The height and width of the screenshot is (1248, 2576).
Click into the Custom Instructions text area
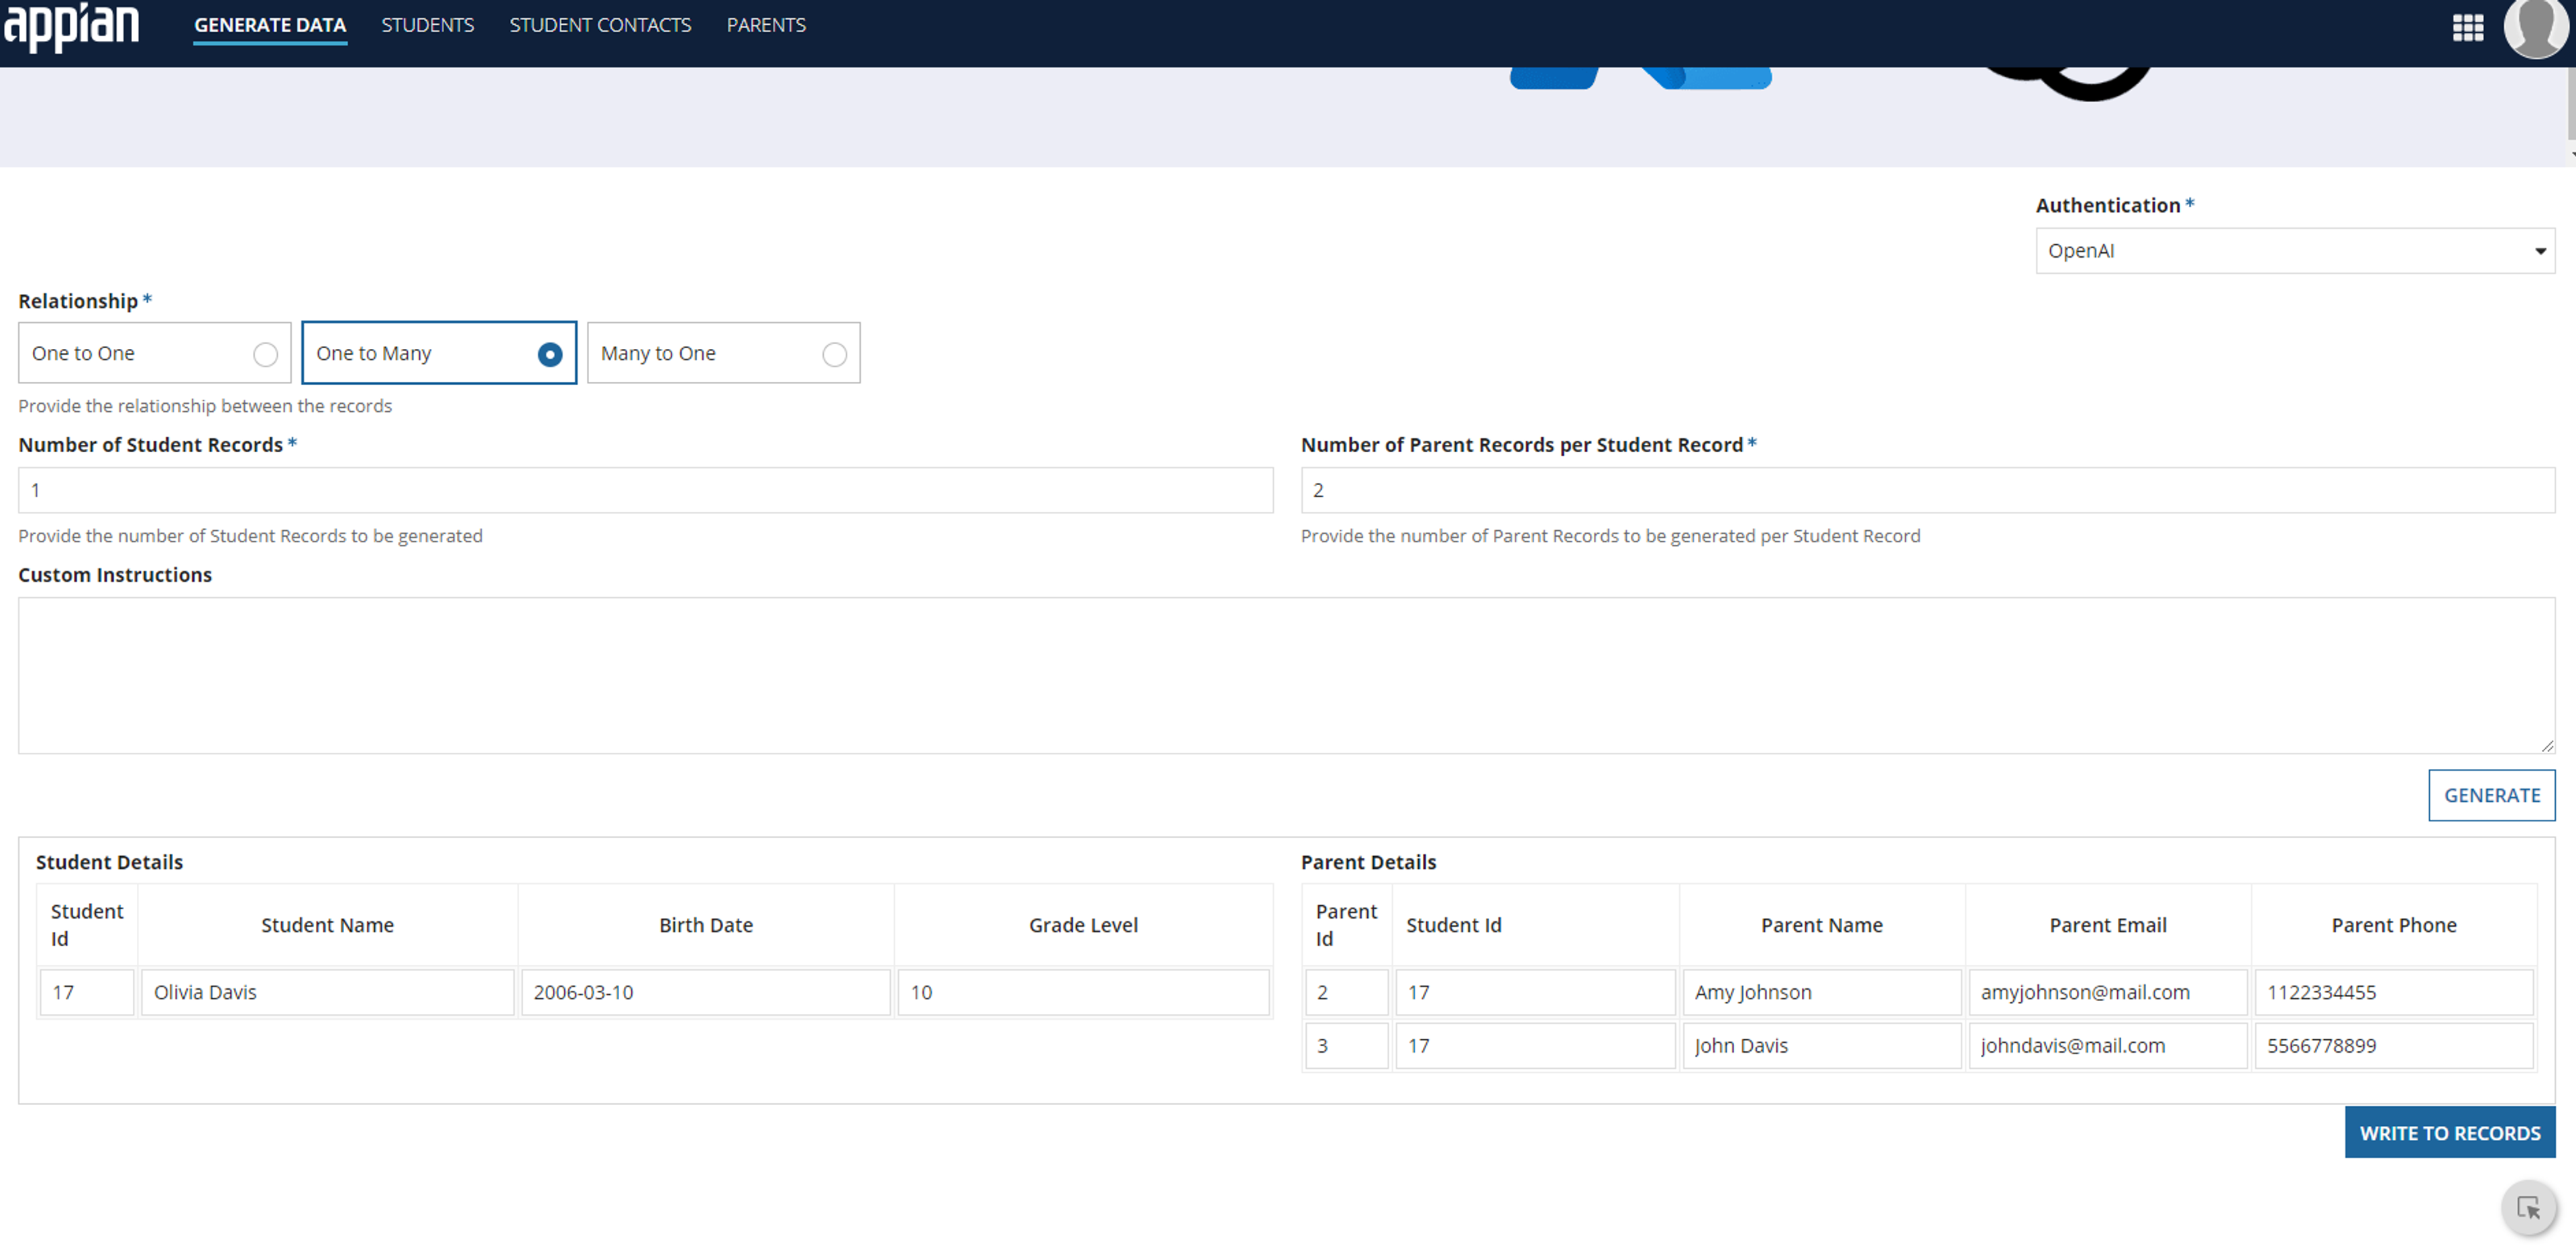[1286, 675]
